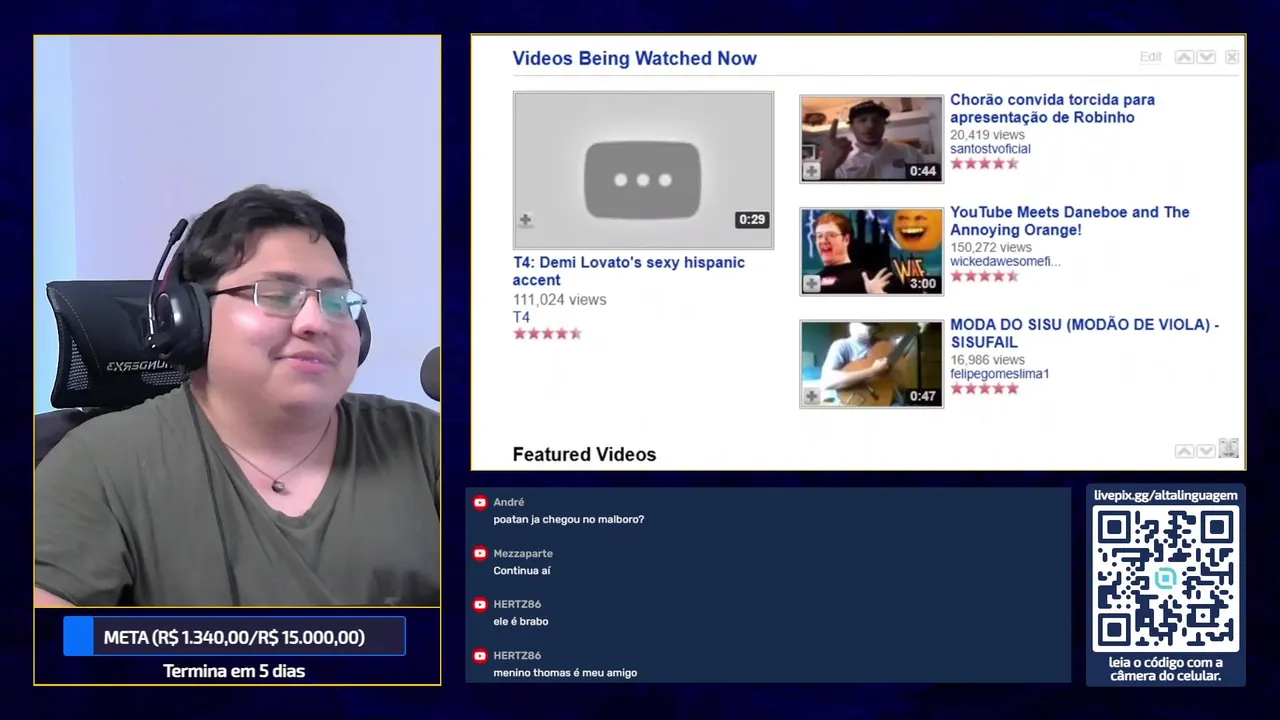Visit the wickedawesomefi... channel

tap(1005, 262)
